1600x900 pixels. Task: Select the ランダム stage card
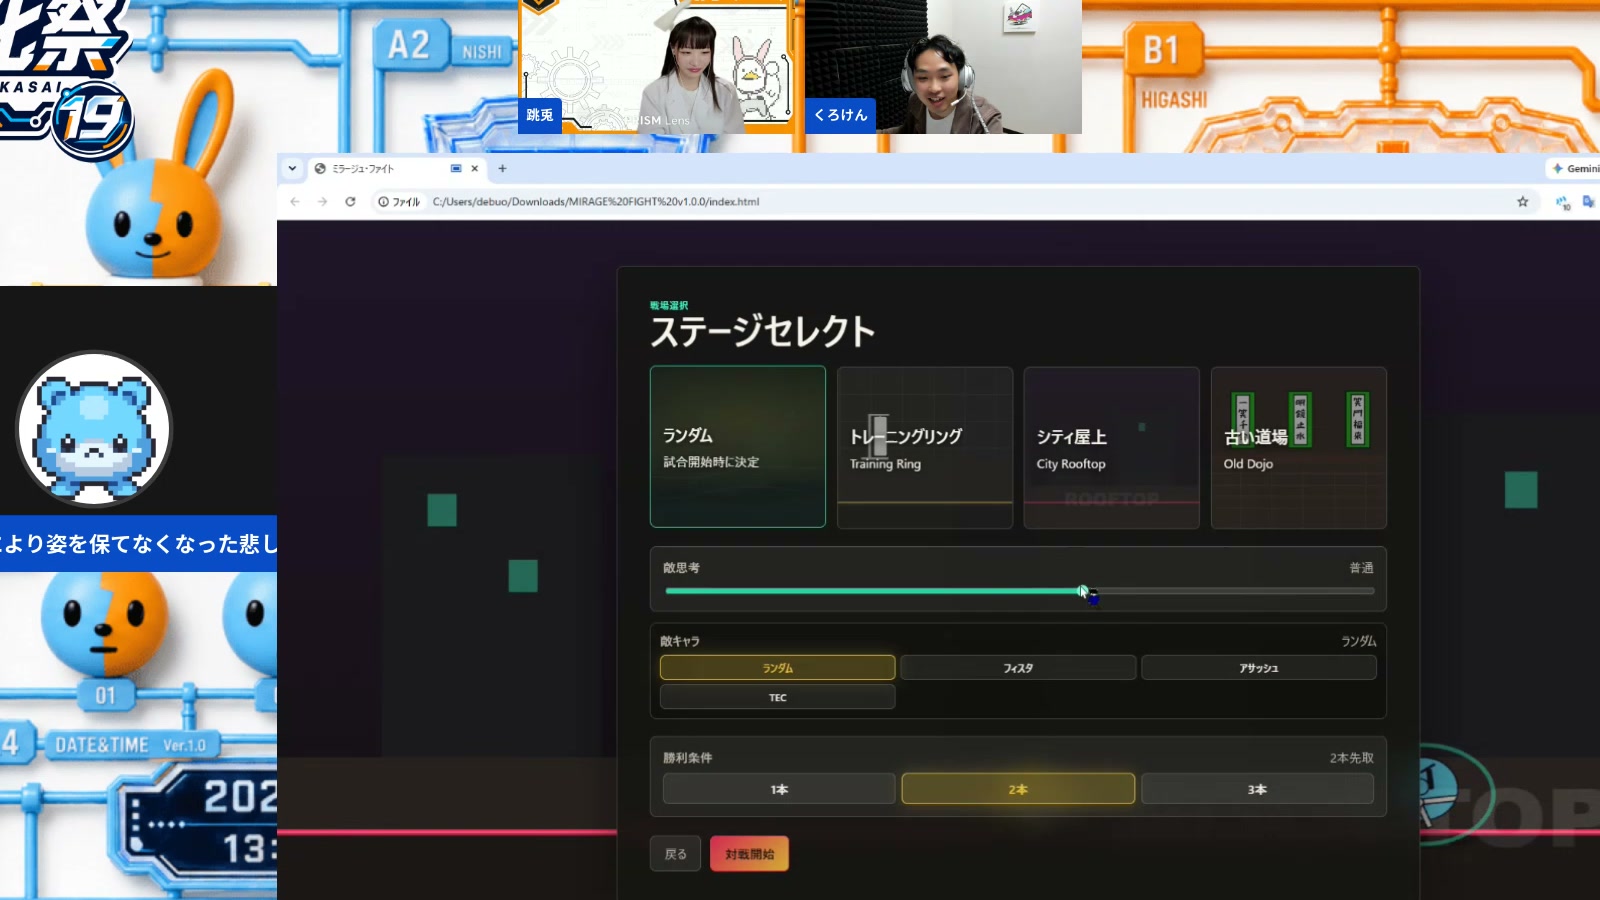pos(738,446)
